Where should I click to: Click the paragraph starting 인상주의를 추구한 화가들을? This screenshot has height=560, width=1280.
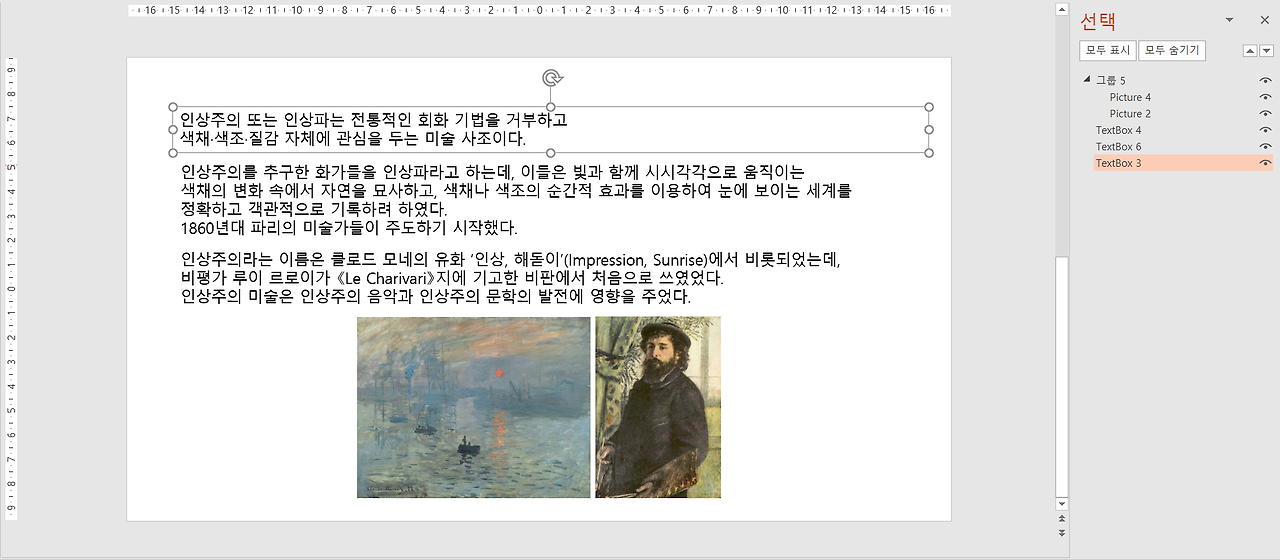pyautogui.click(x=516, y=199)
